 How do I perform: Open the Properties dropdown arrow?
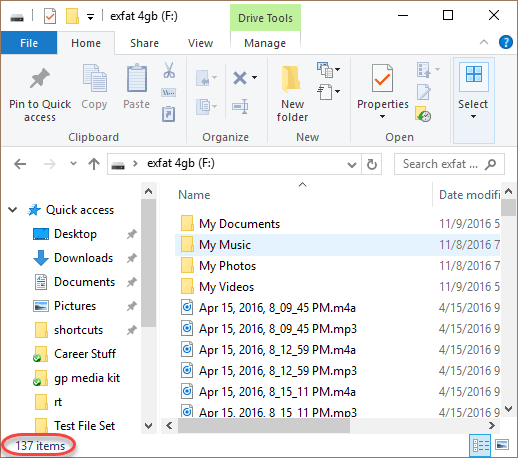(x=382, y=117)
